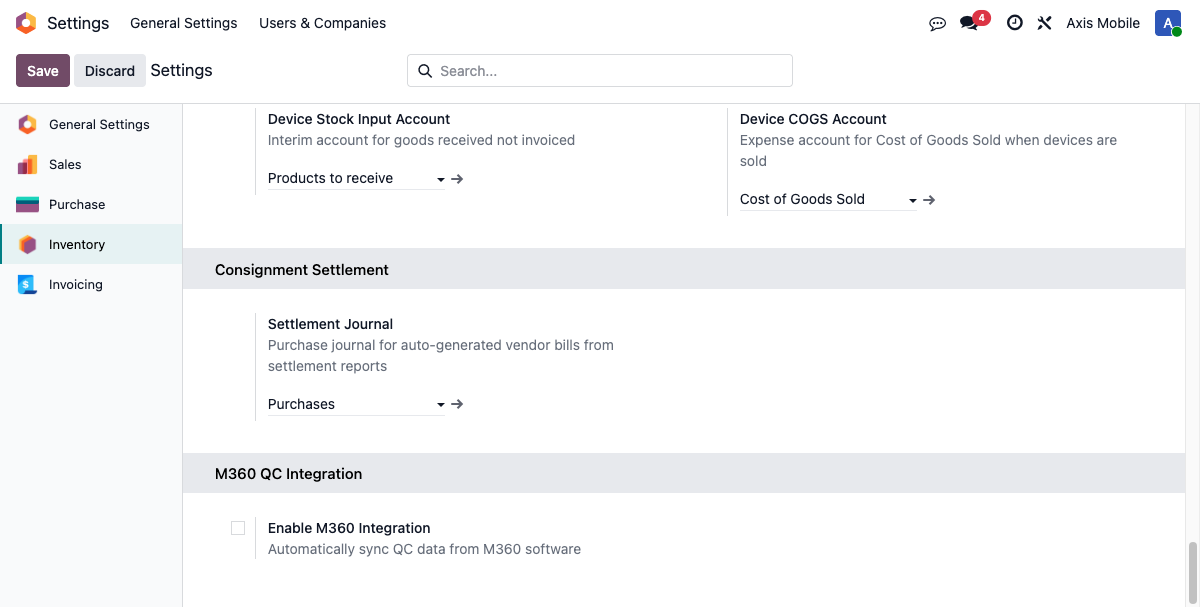
Task: Select Invoicing in the sidebar
Action: click(x=76, y=285)
